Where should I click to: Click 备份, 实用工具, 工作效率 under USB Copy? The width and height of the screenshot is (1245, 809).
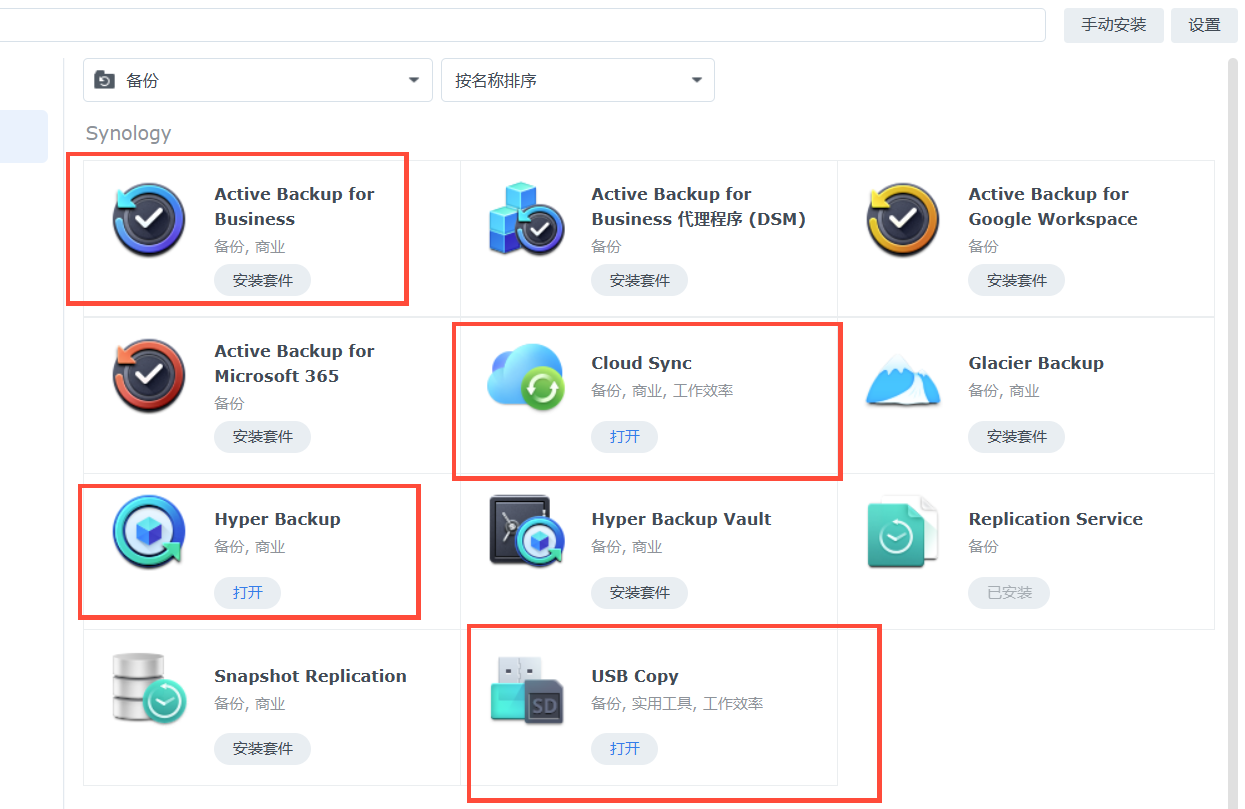point(677,704)
